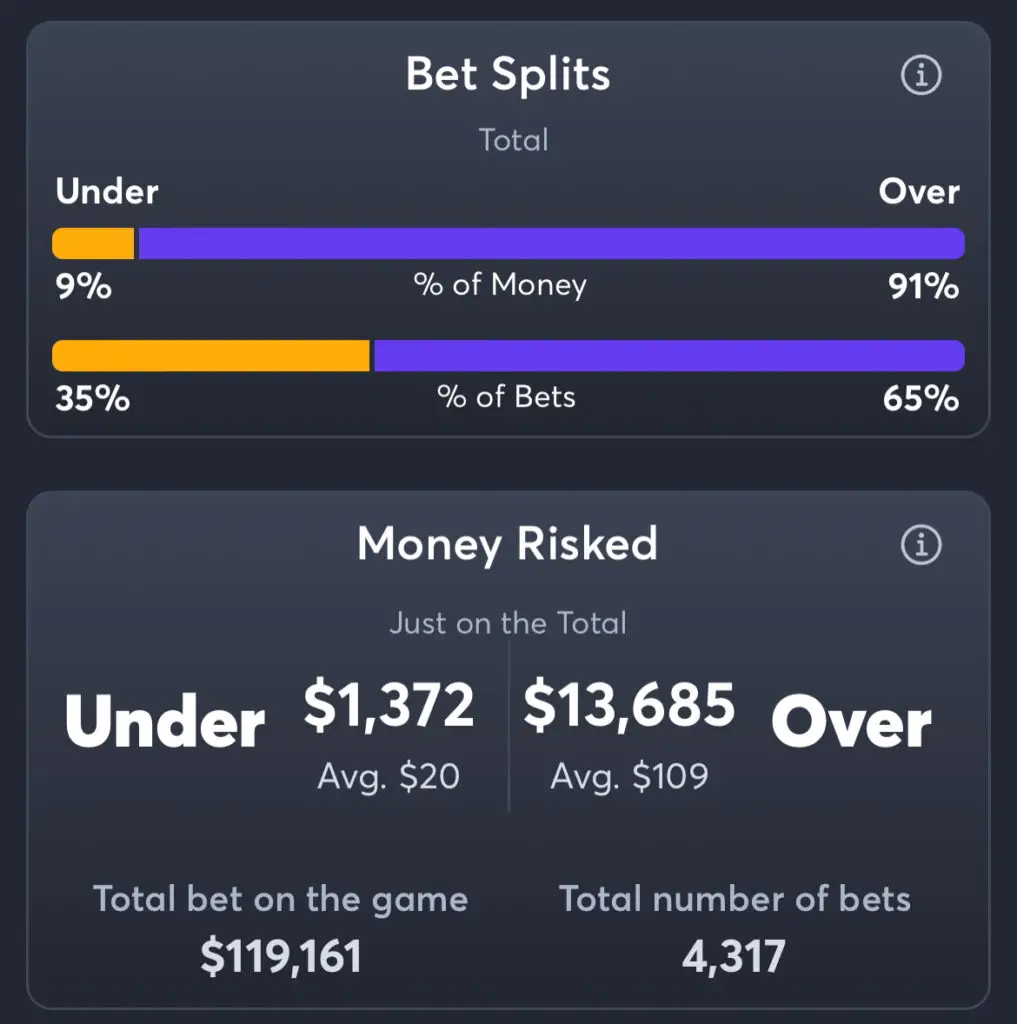Select the $1,372 Under amount
The height and width of the screenshot is (1024, 1017).
pos(389,705)
